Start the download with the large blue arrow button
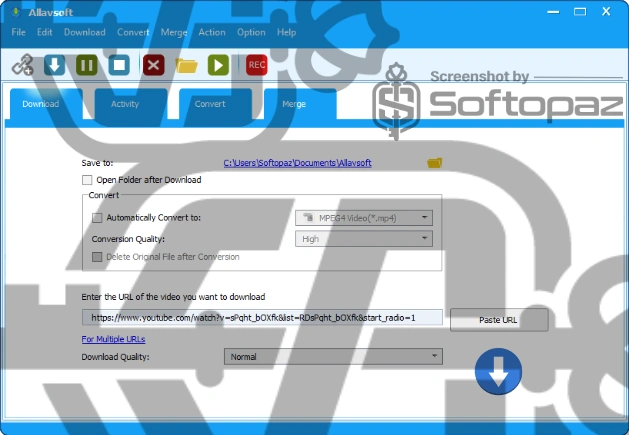The image size is (629, 435). point(498,371)
